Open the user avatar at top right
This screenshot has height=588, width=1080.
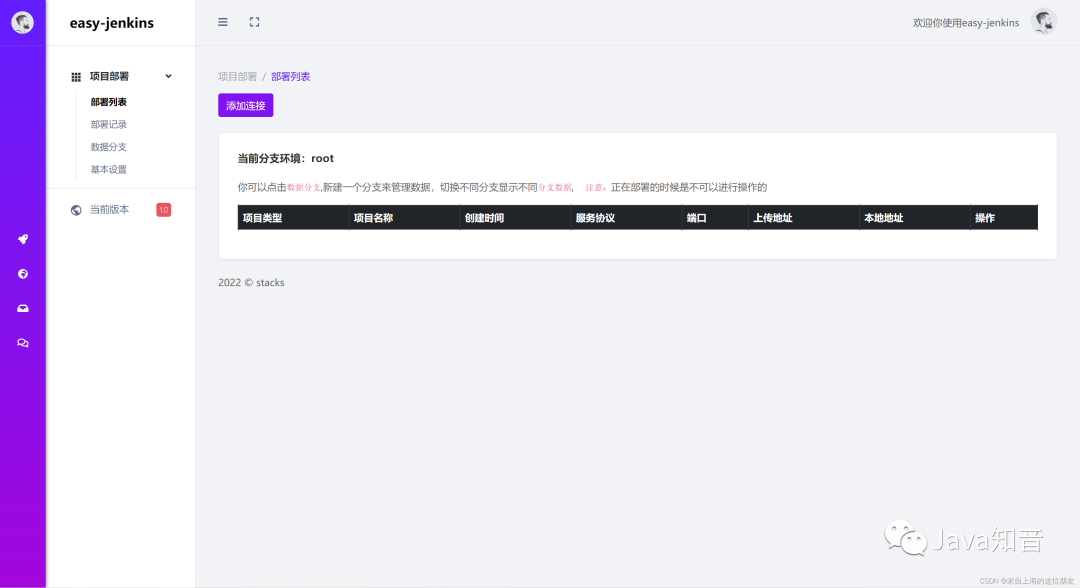(1043, 22)
